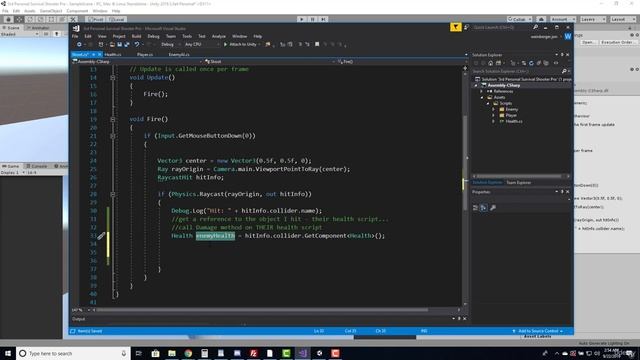This screenshot has height=360, width=640.
Task: Open Visual Studio Build menu
Action: pyautogui.click(x=136, y=36)
